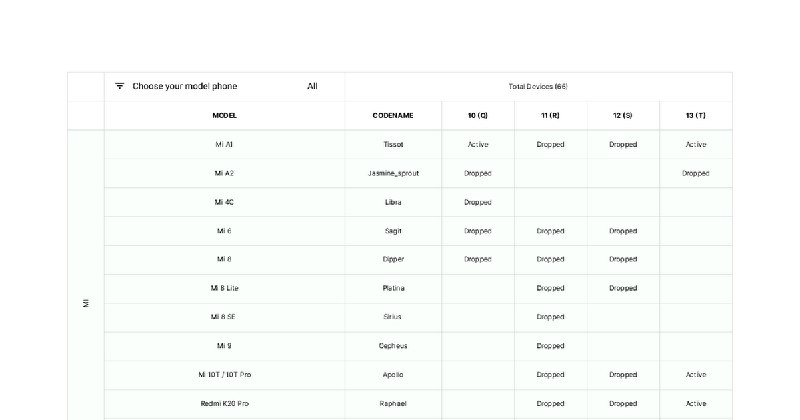Click Dropped status for Mi A2 Android 13

pyautogui.click(x=695, y=174)
